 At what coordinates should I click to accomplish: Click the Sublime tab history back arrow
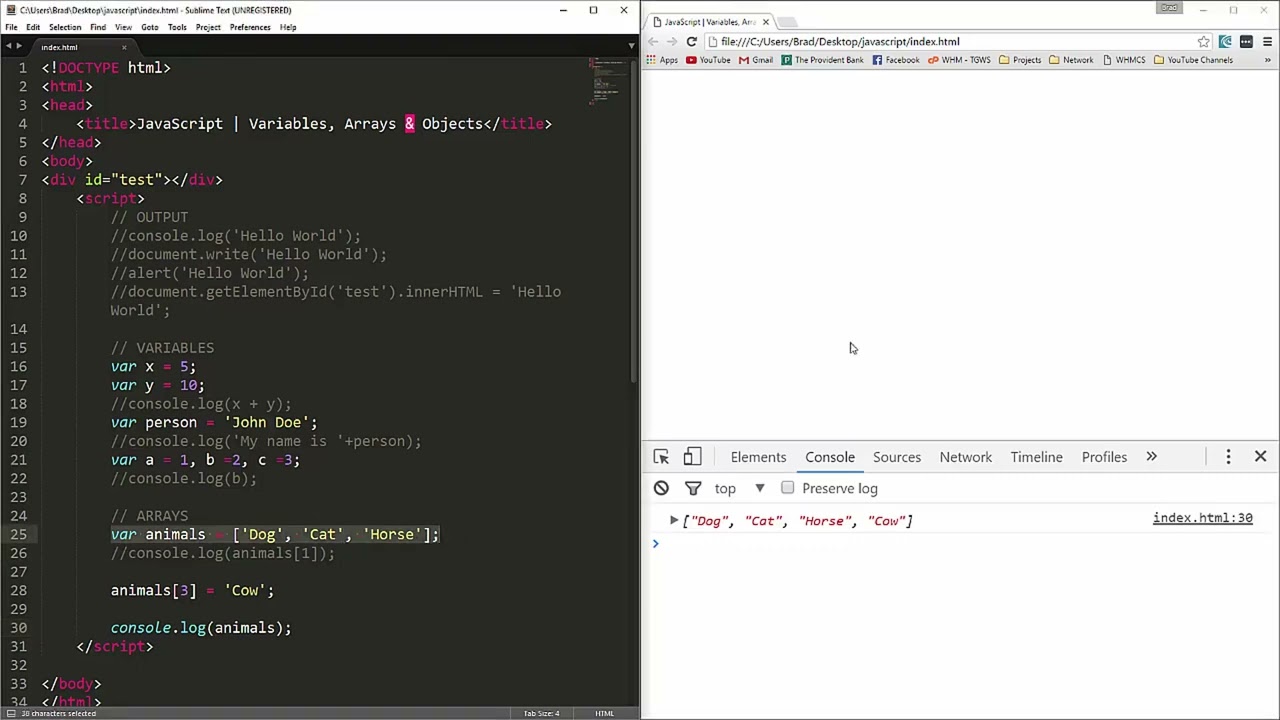8,46
